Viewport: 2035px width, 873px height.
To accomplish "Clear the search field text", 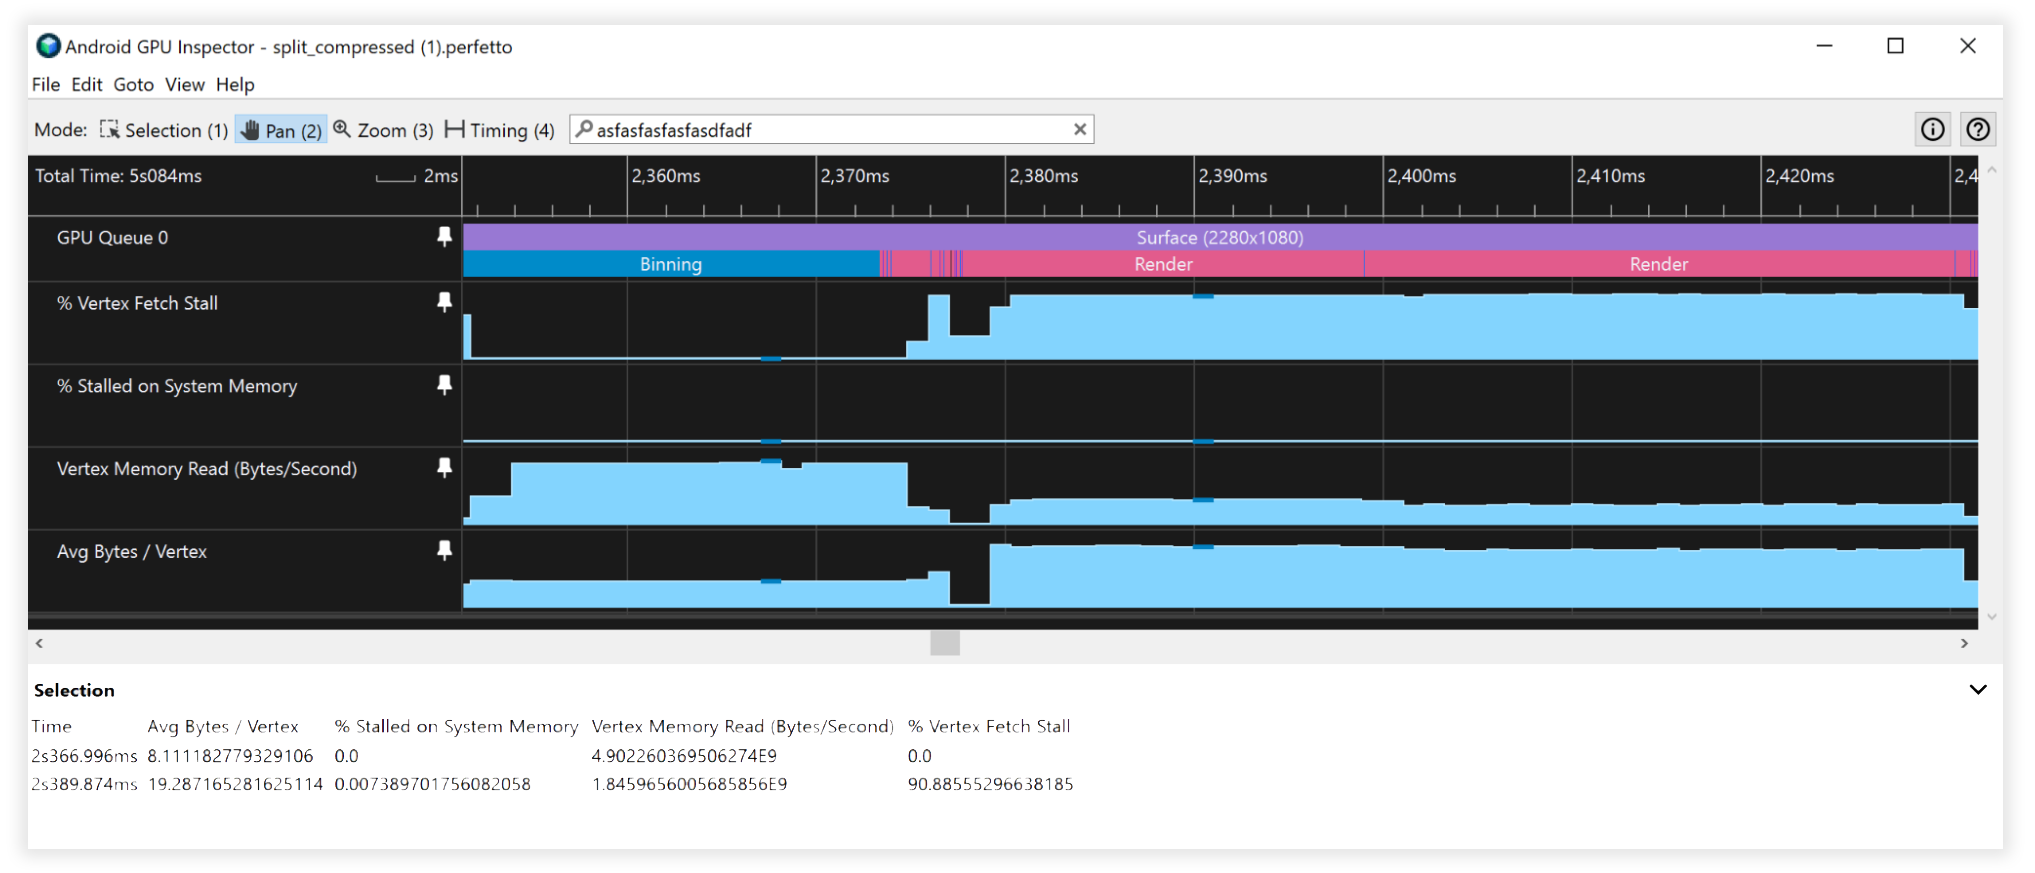I will click(x=1079, y=129).
